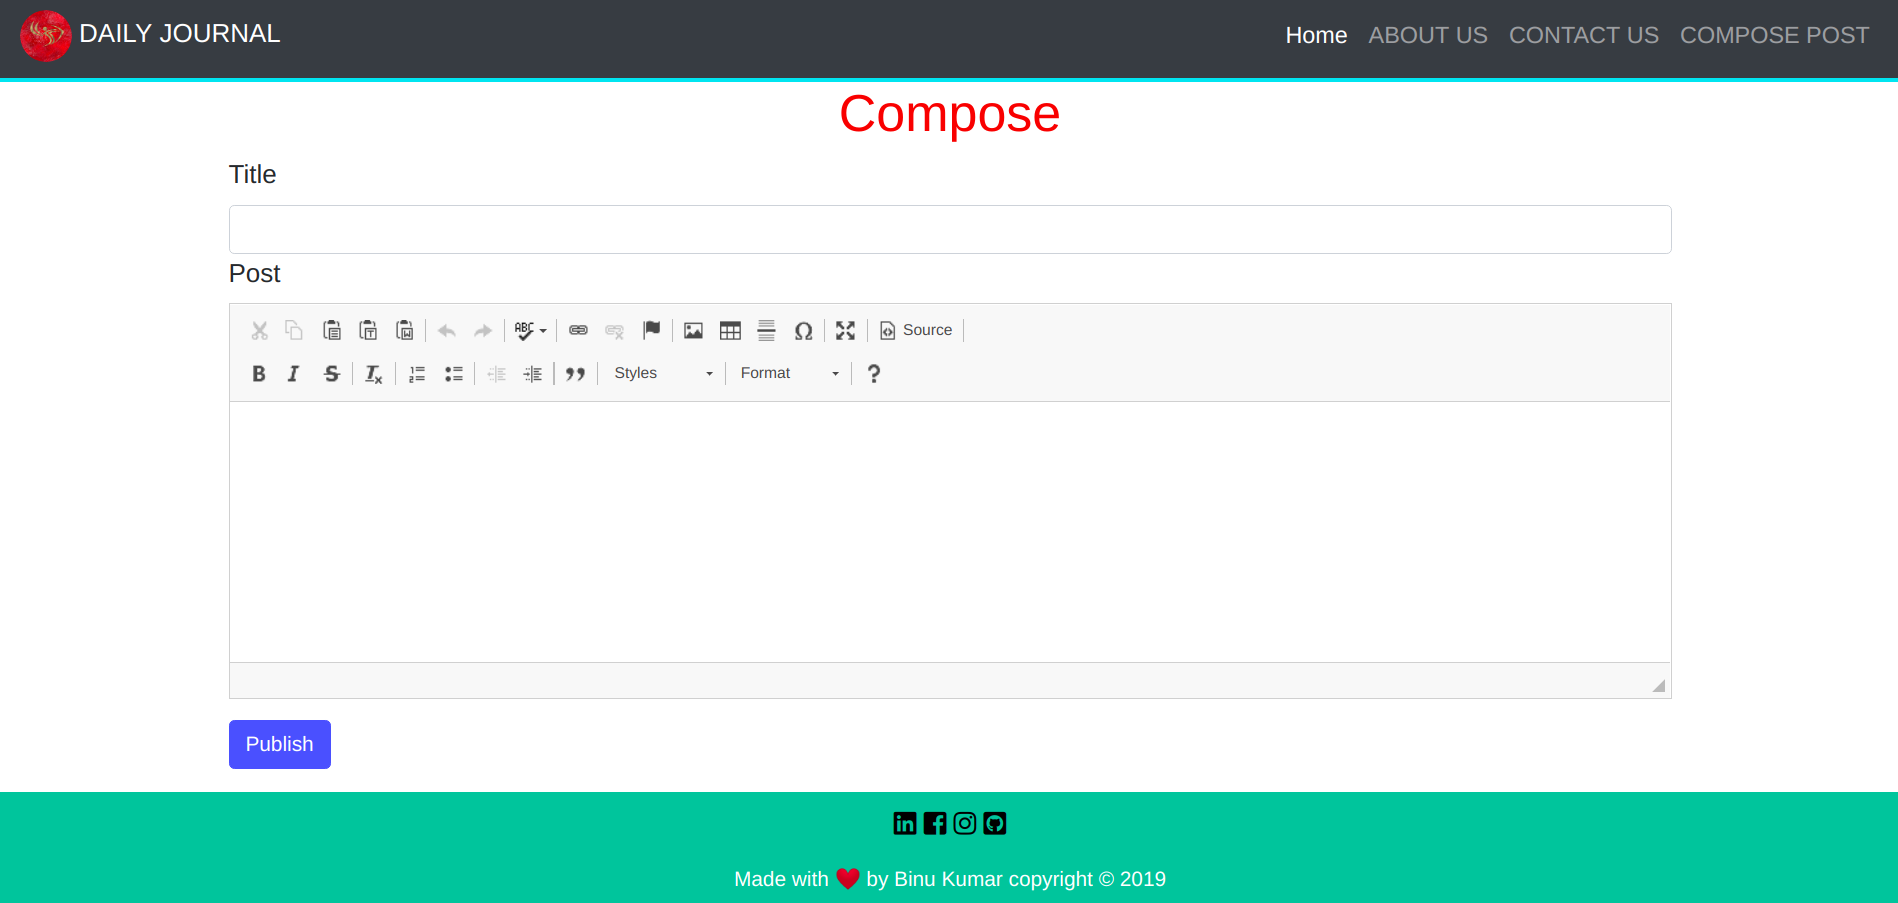This screenshot has width=1898, height=903.
Task: Insert an anchor with the flag icon
Action: (652, 330)
